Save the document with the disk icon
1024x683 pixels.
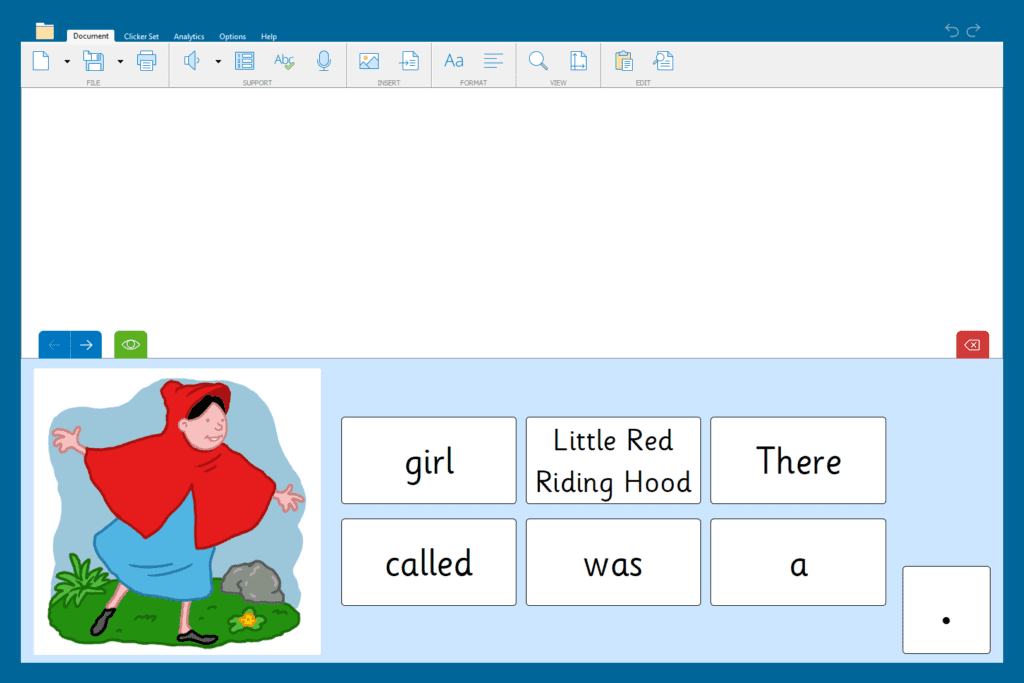93,61
